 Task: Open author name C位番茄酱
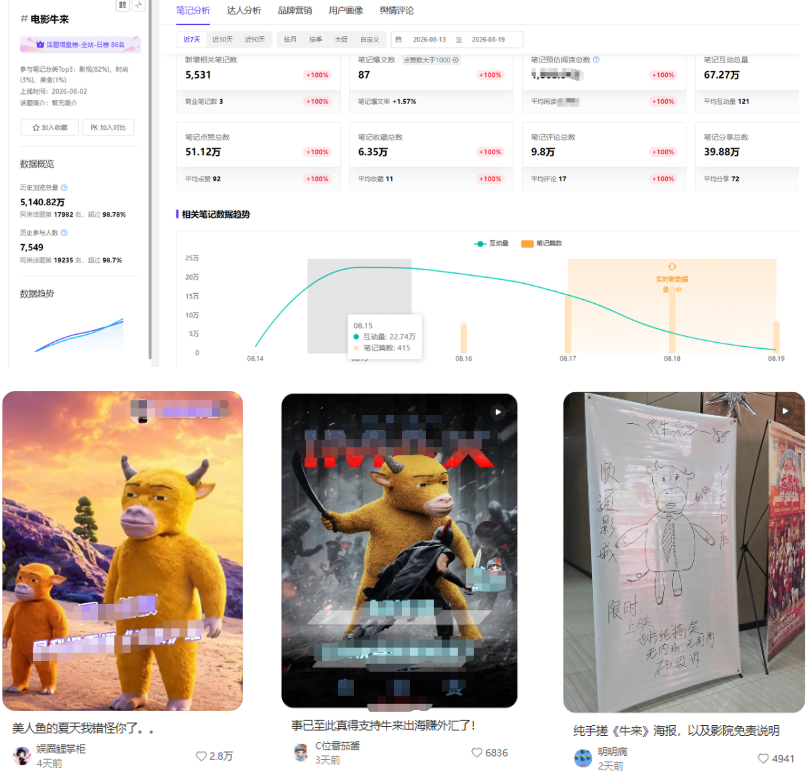coord(337,746)
